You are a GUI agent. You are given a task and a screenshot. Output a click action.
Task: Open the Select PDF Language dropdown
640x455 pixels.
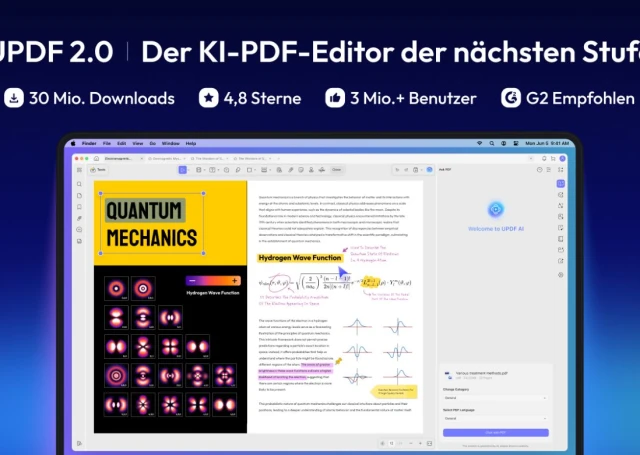click(x=496, y=419)
